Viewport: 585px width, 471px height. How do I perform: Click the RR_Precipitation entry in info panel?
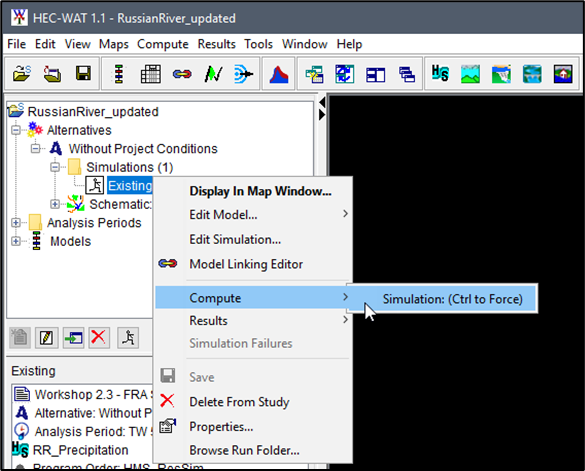point(81,450)
